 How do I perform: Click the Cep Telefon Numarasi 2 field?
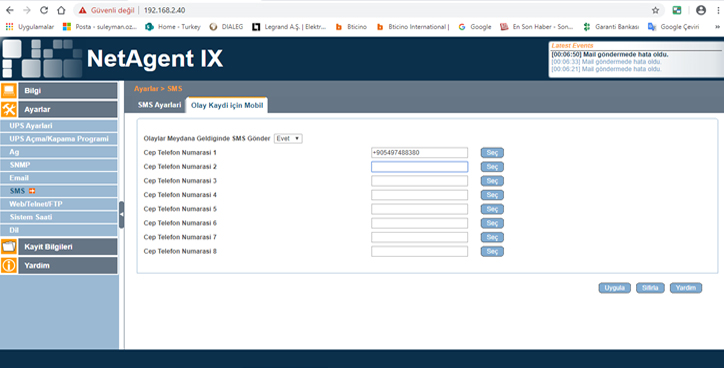[x=419, y=167]
